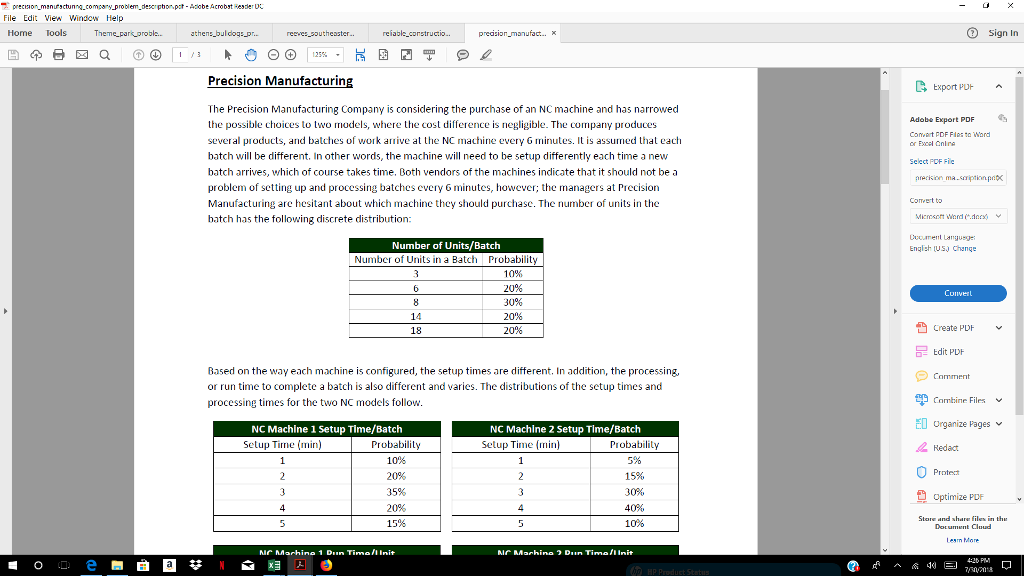Open the View menu

(x=53, y=17)
